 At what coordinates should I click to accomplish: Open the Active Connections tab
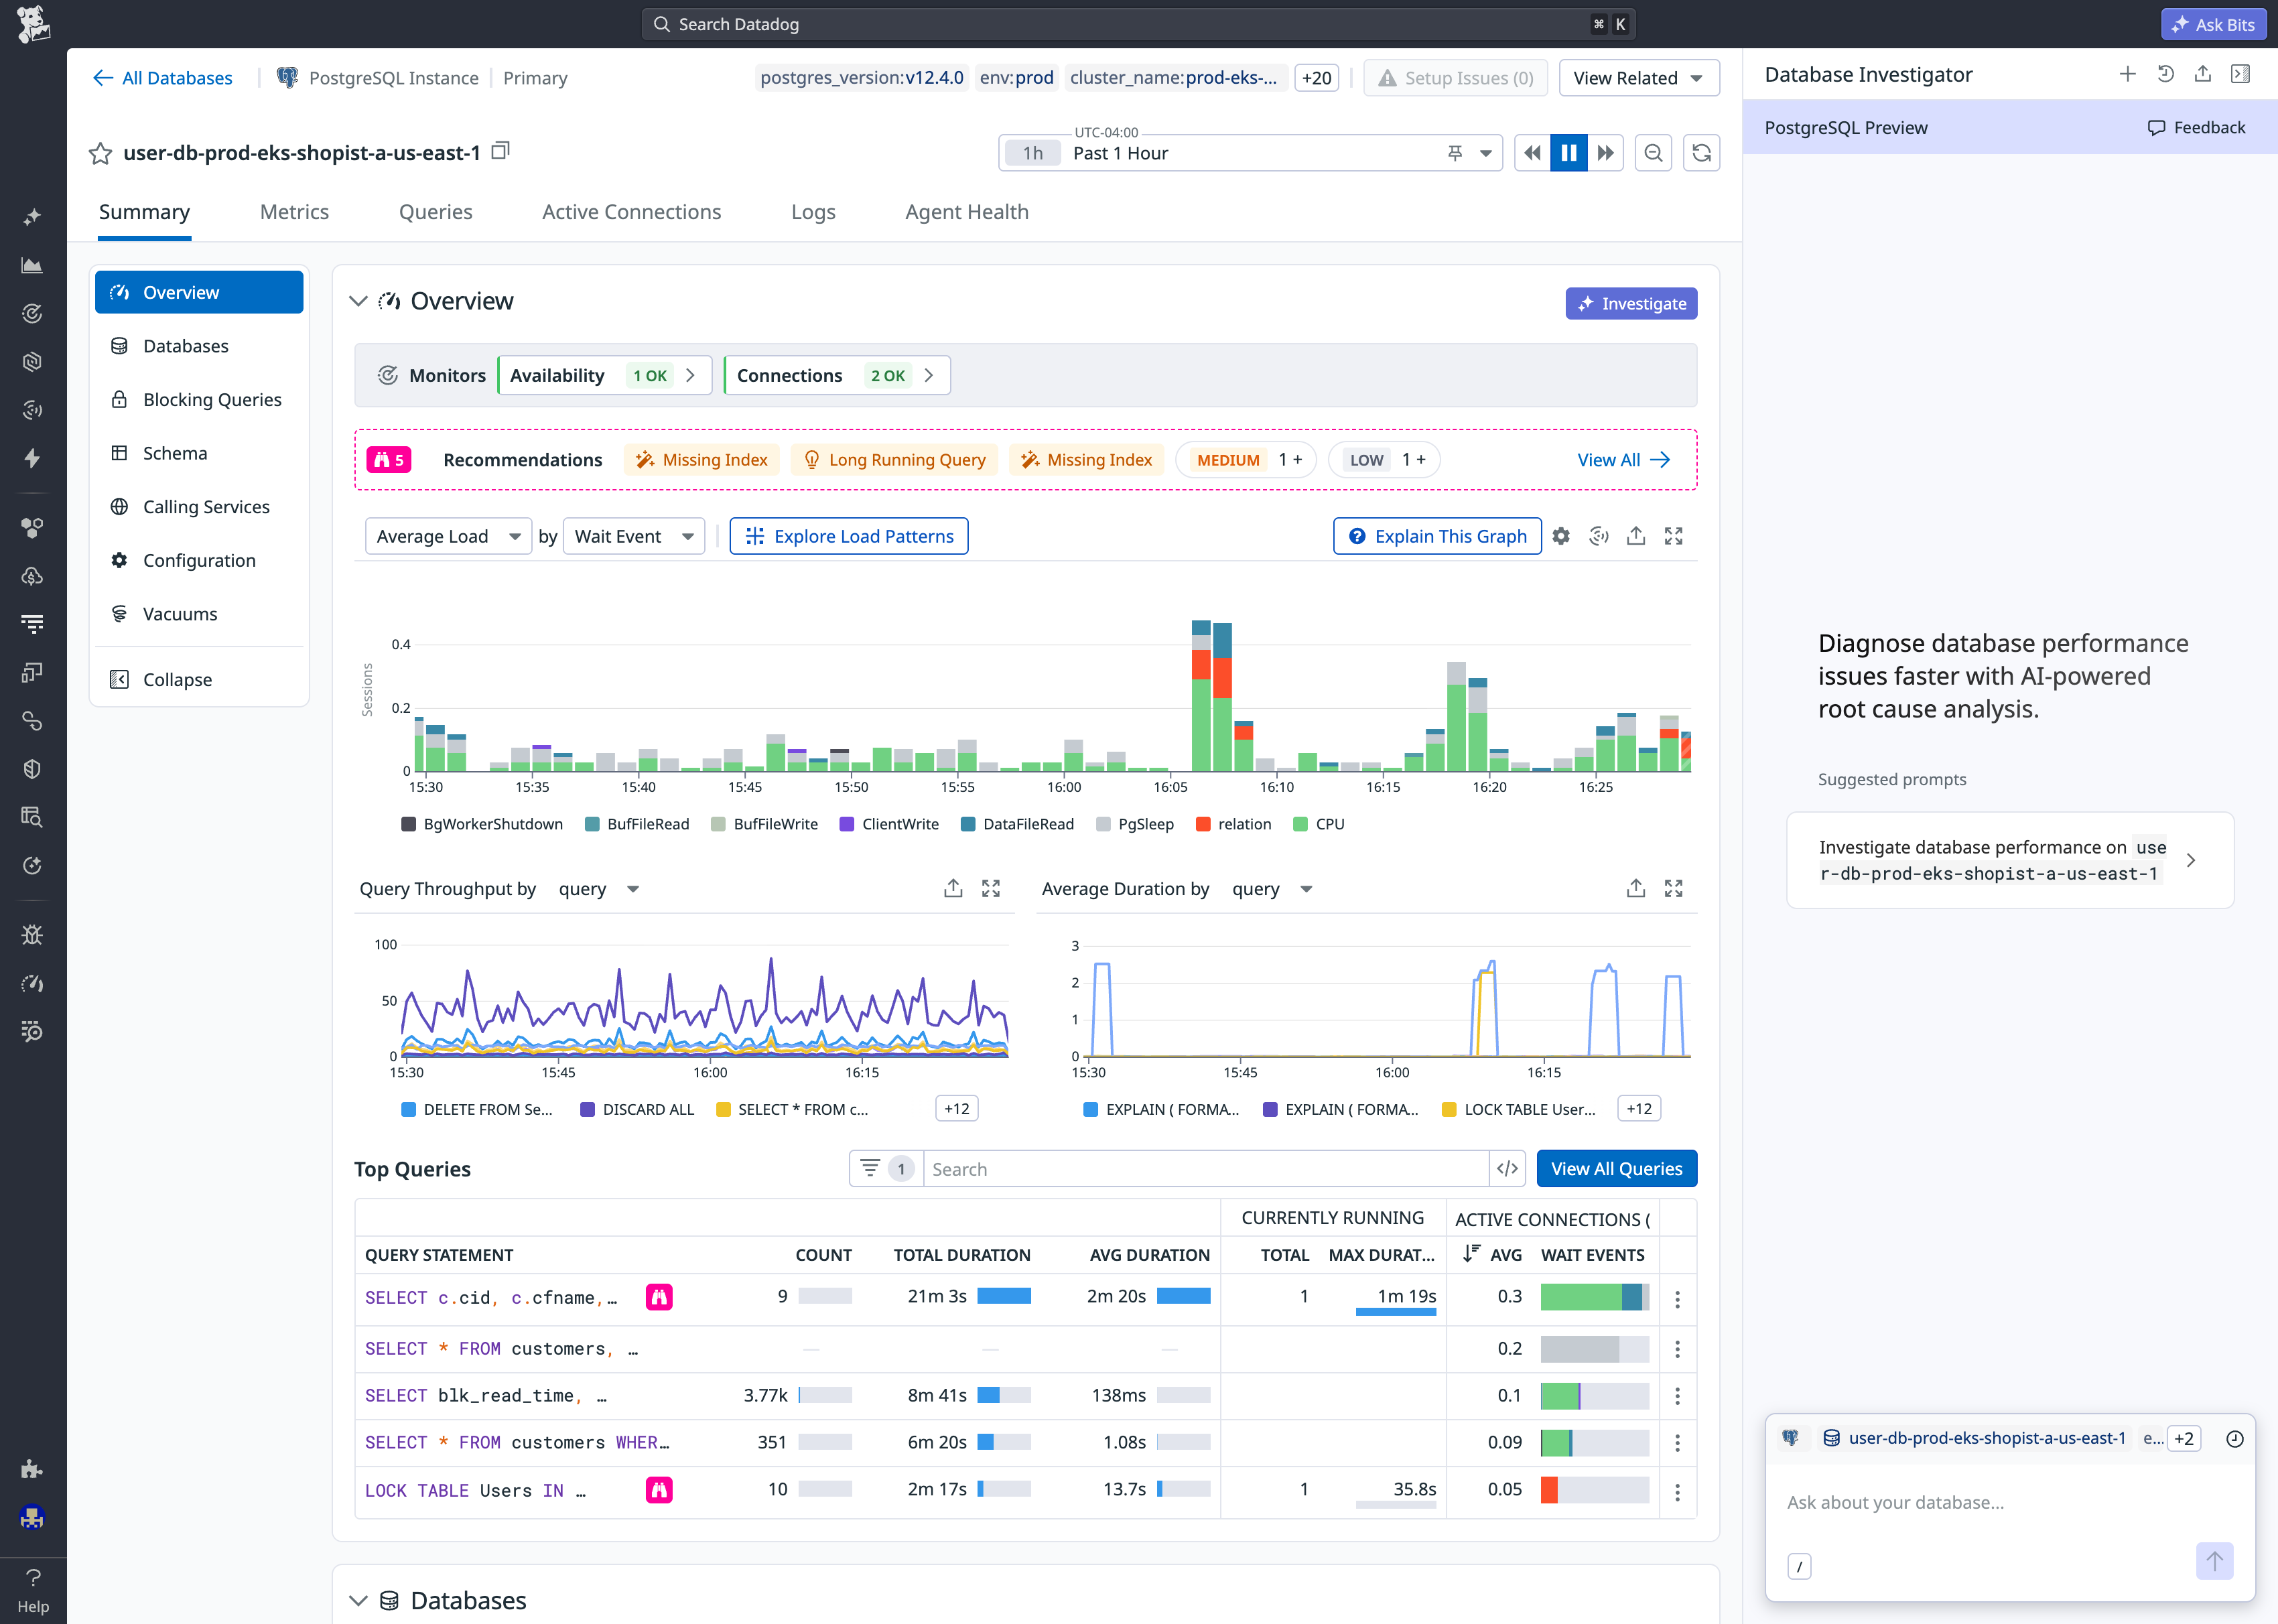click(x=631, y=212)
